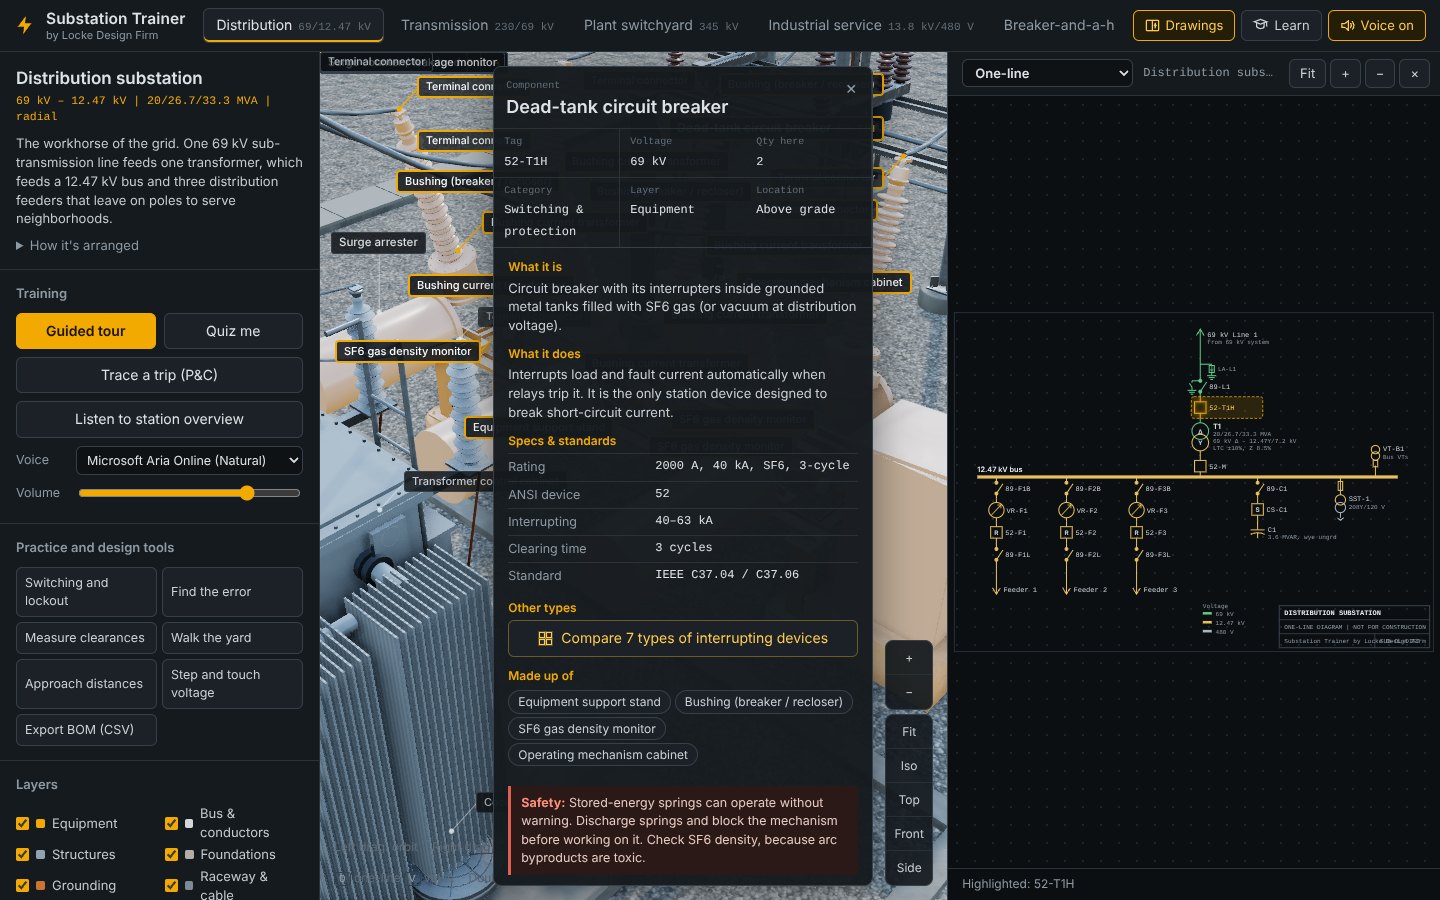Switch 3D view to Top
This screenshot has width=1440, height=900.
tap(909, 800)
